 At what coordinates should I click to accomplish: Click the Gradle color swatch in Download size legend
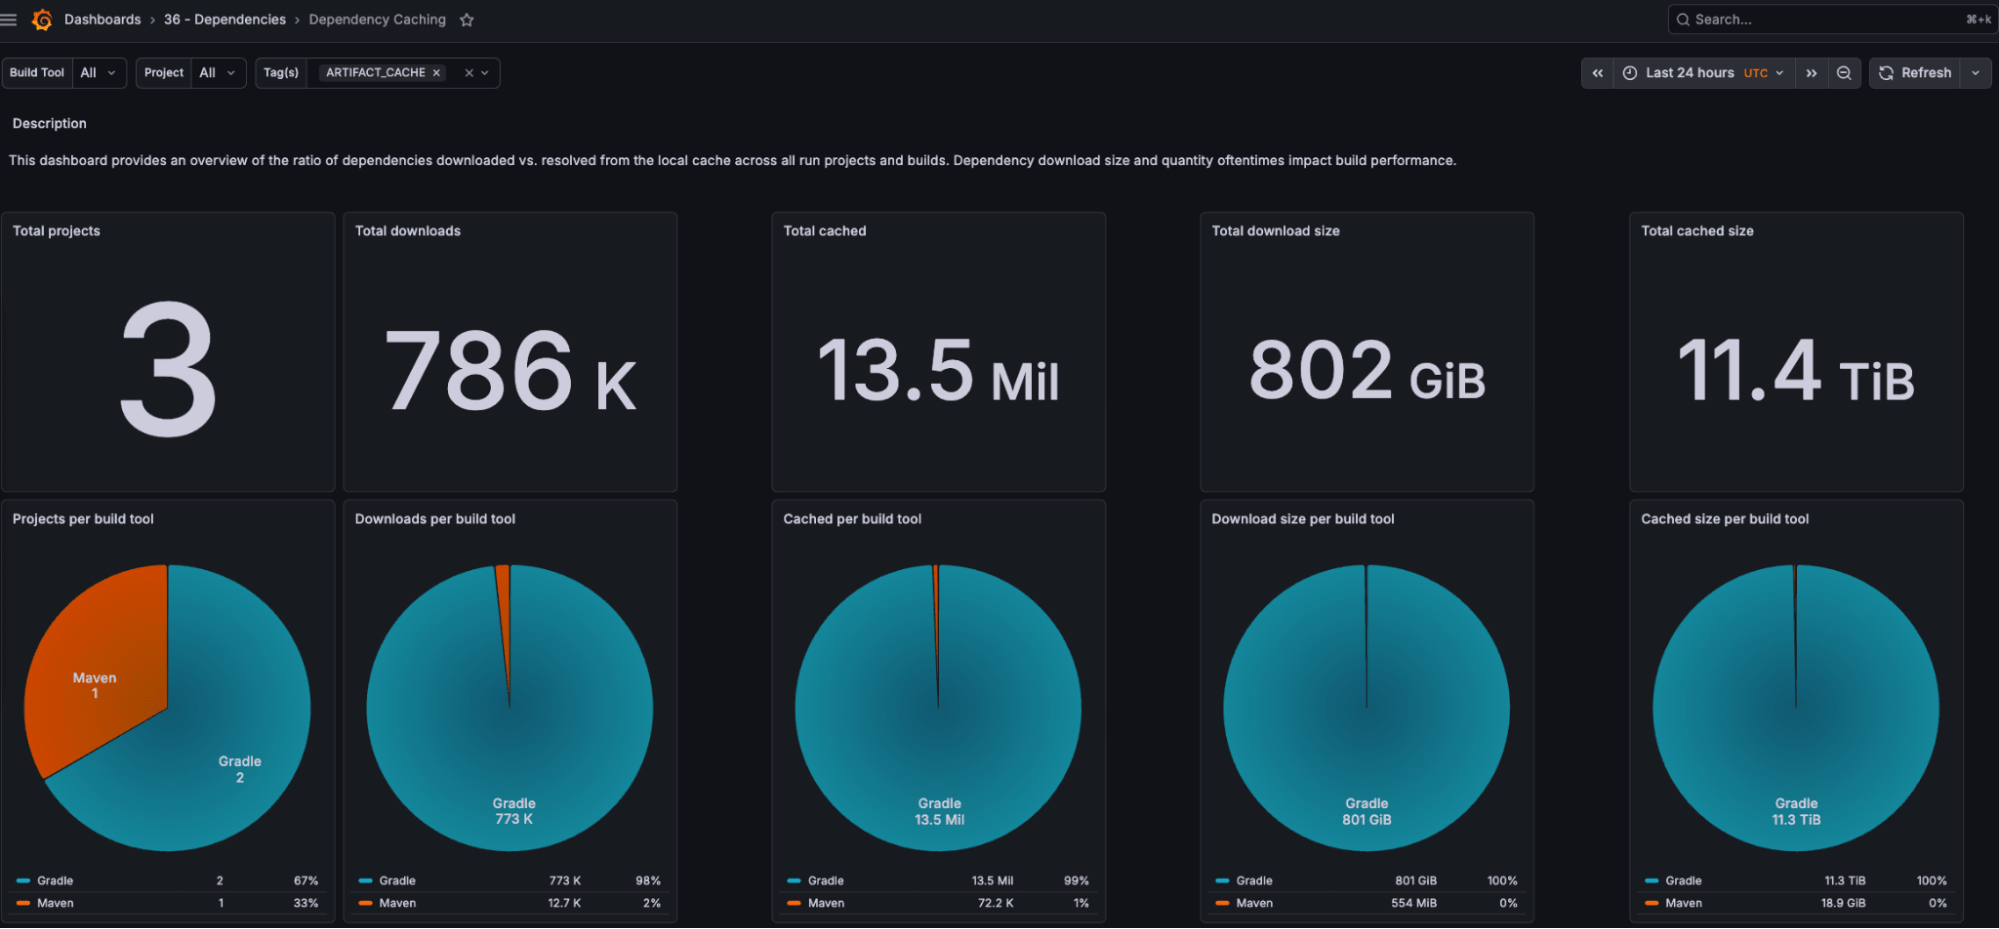1222,880
